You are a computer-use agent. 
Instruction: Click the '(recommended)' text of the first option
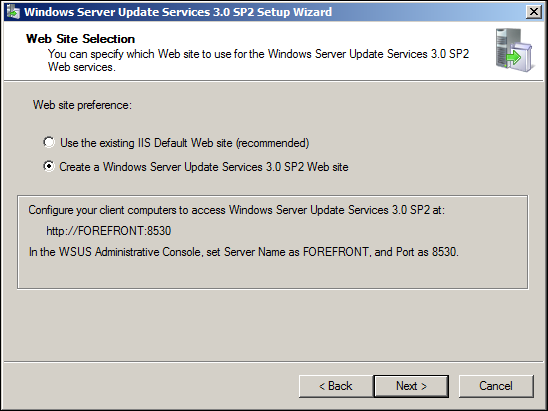(273, 143)
